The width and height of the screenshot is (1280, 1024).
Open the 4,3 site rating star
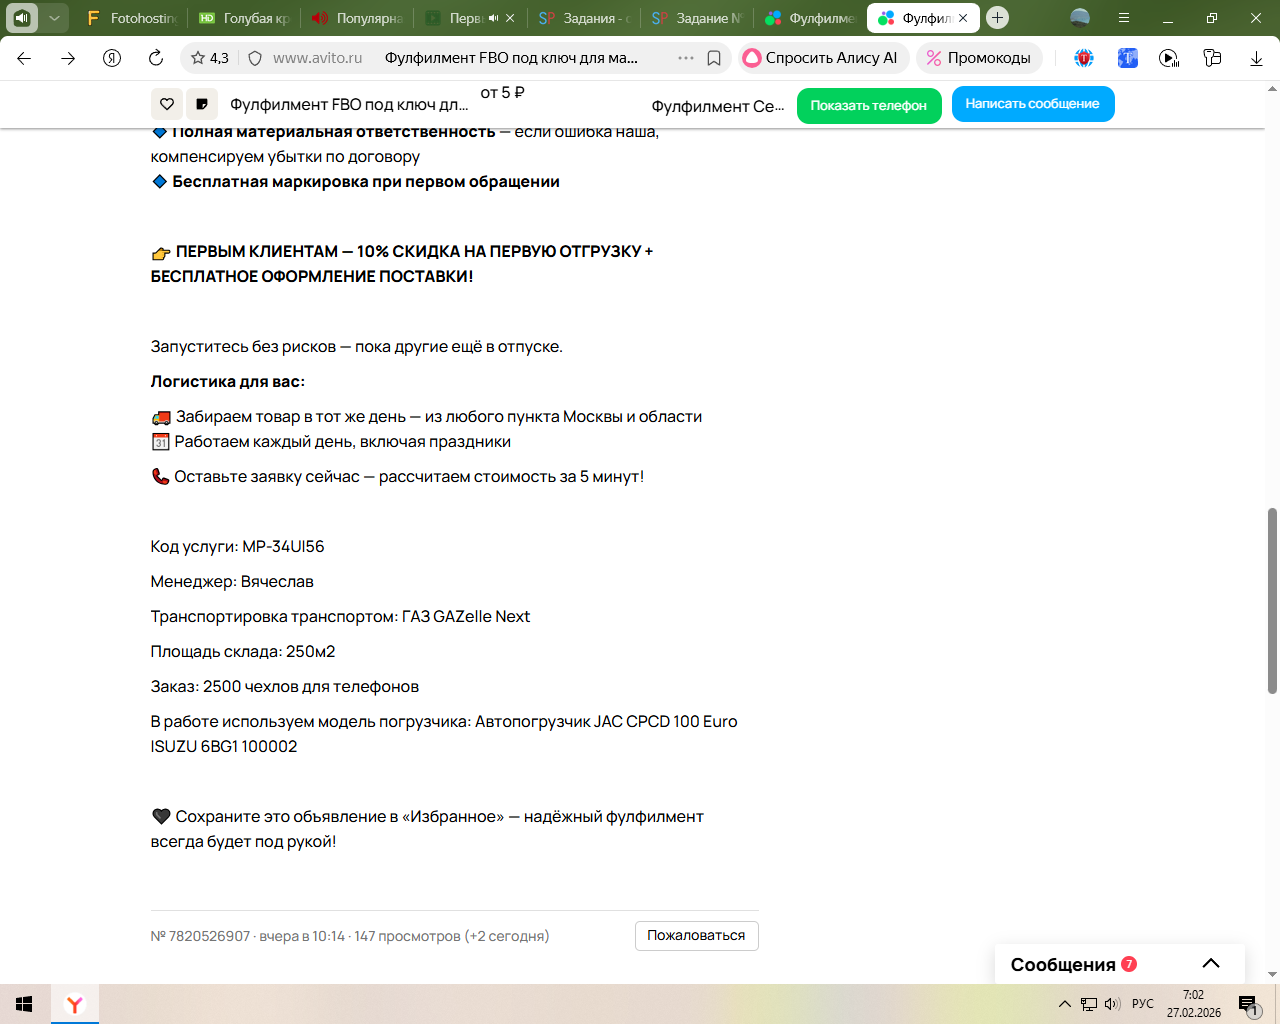click(210, 58)
